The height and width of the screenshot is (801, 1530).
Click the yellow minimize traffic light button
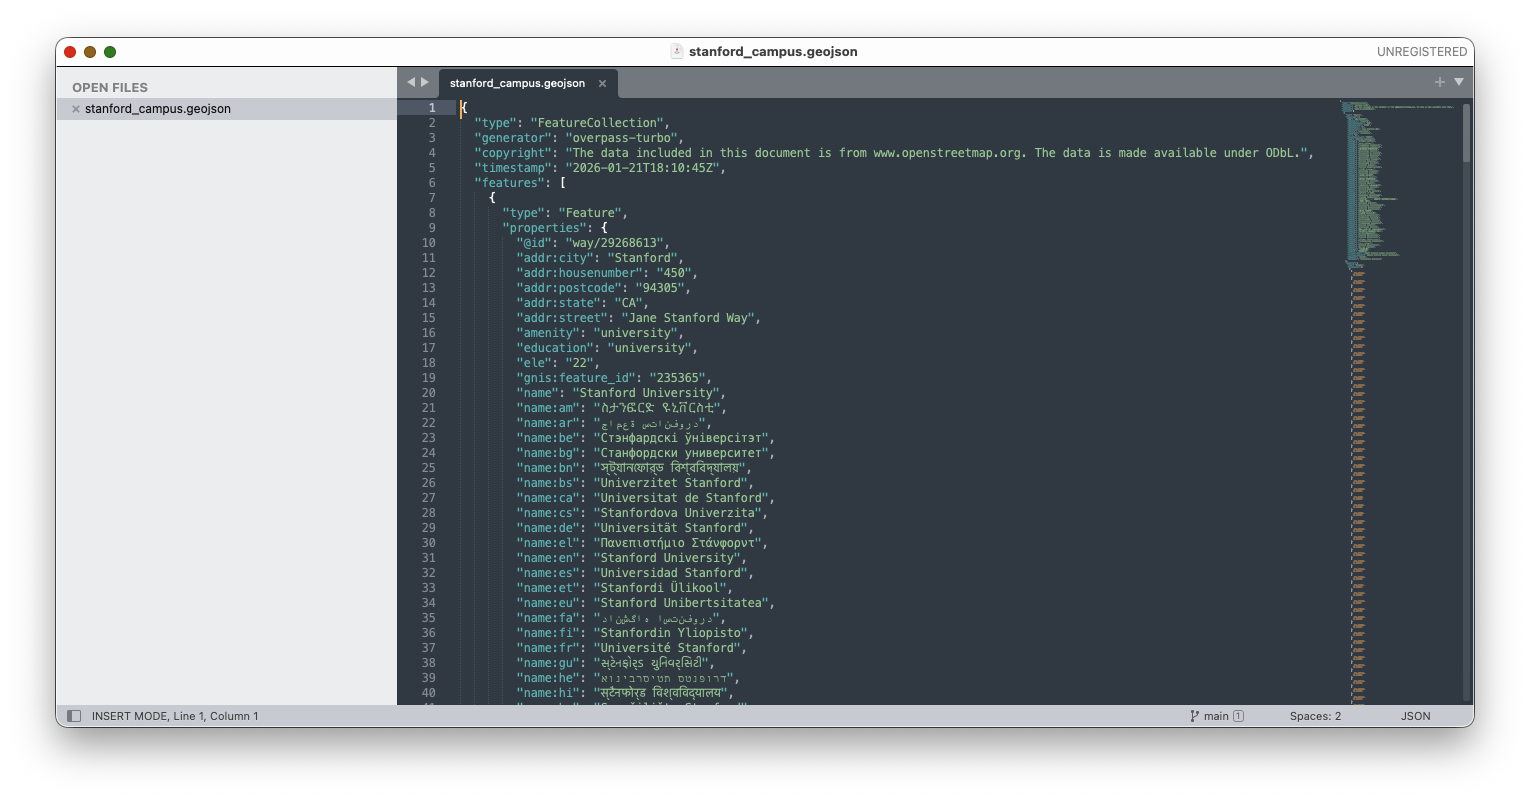pyautogui.click(x=89, y=51)
